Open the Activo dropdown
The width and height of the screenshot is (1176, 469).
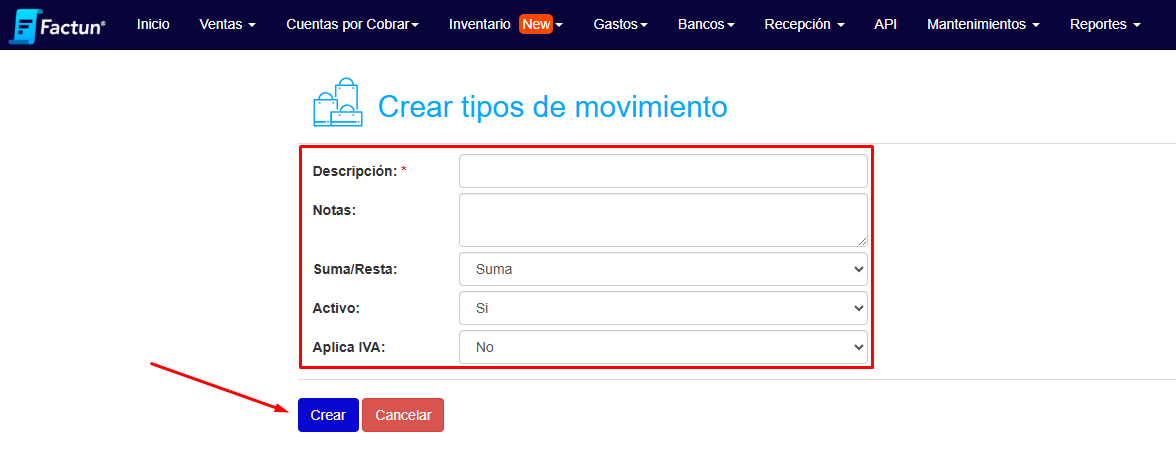663,308
